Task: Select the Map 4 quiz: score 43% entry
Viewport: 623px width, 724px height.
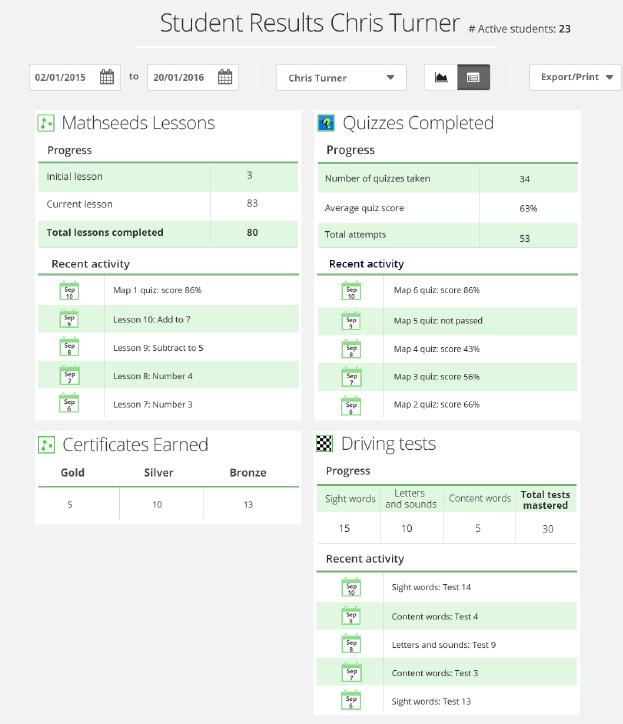Action: [x=436, y=349]
